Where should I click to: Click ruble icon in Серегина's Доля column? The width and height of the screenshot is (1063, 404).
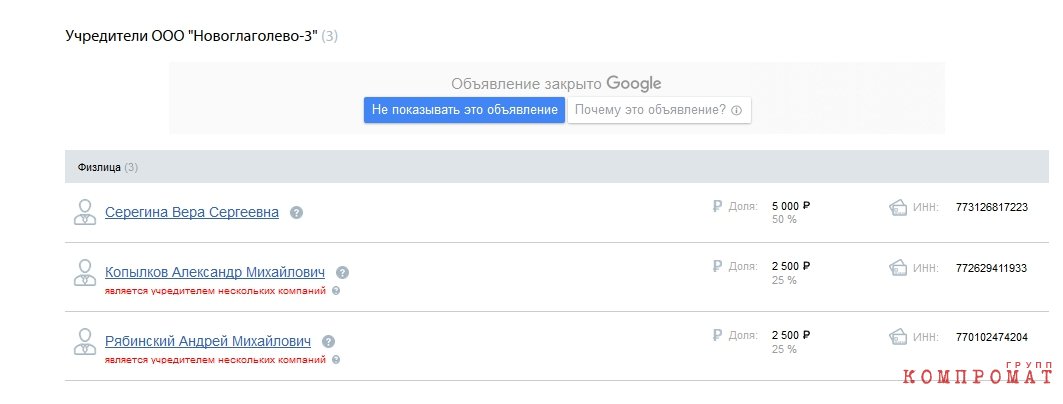[x=717, y=206]
